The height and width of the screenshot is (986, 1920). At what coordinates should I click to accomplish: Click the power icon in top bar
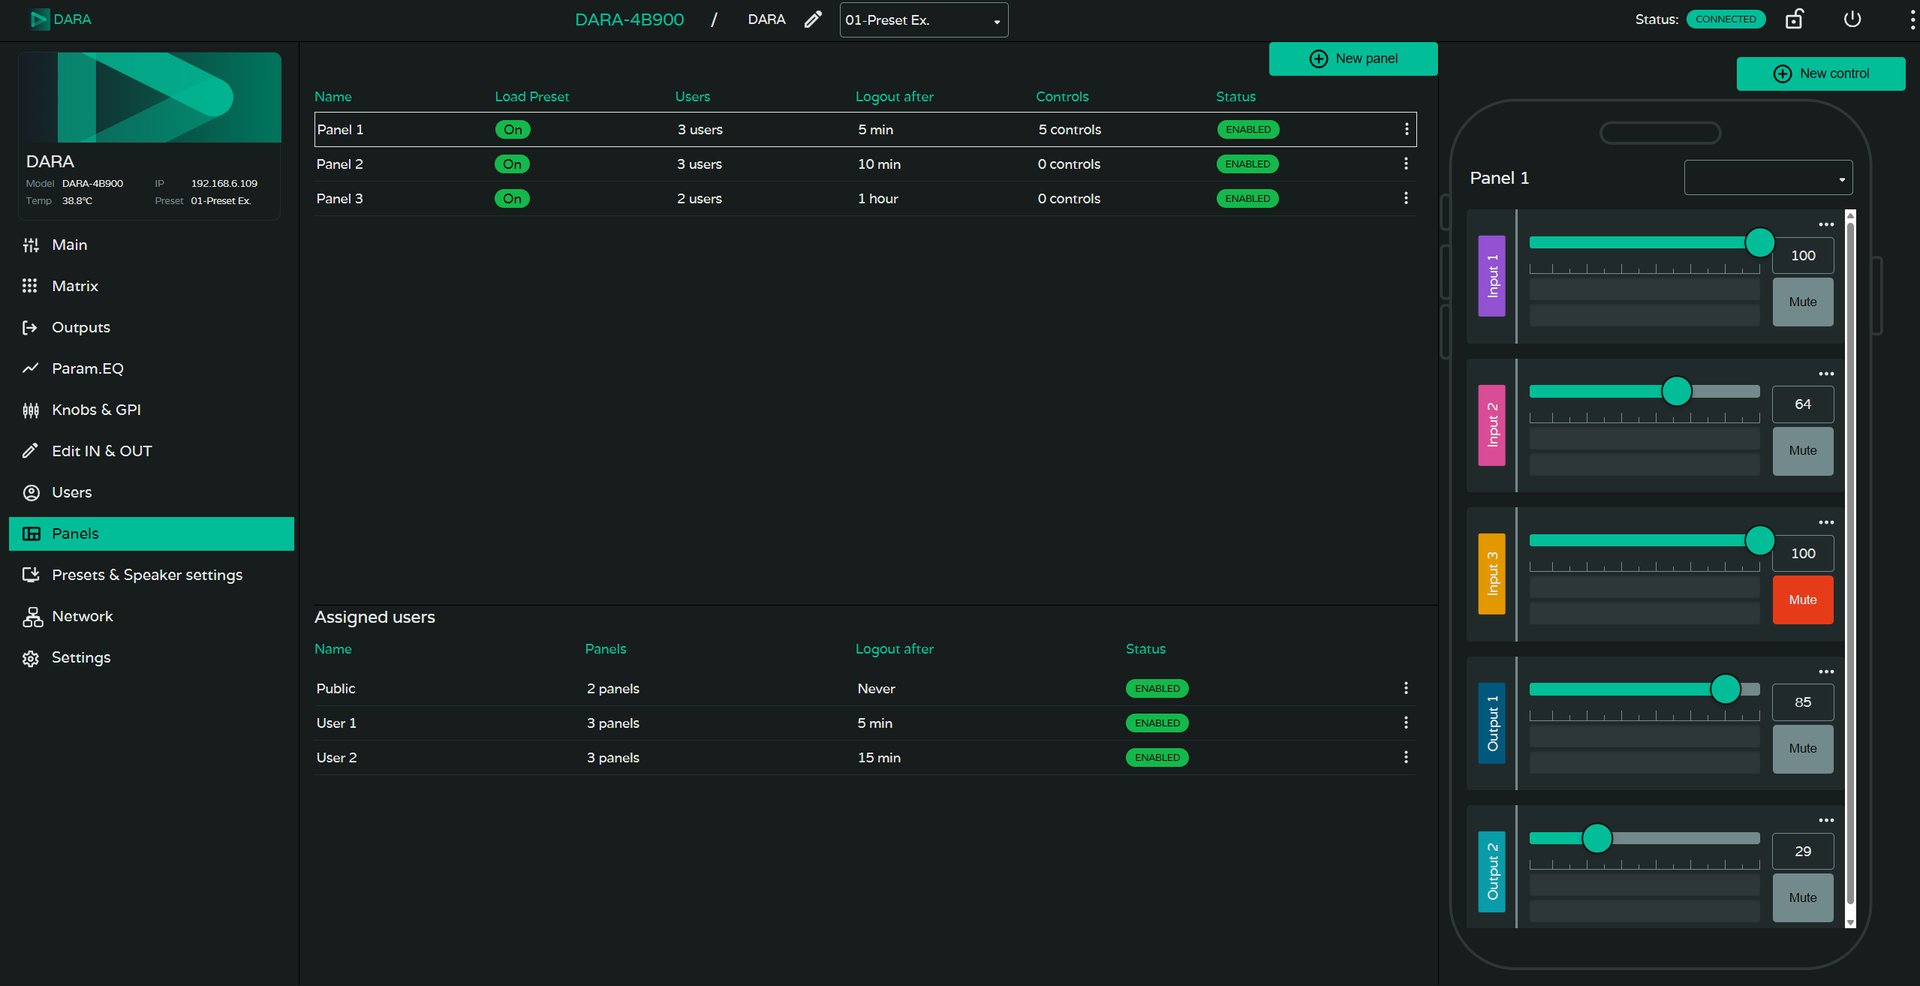[1852, 19]
